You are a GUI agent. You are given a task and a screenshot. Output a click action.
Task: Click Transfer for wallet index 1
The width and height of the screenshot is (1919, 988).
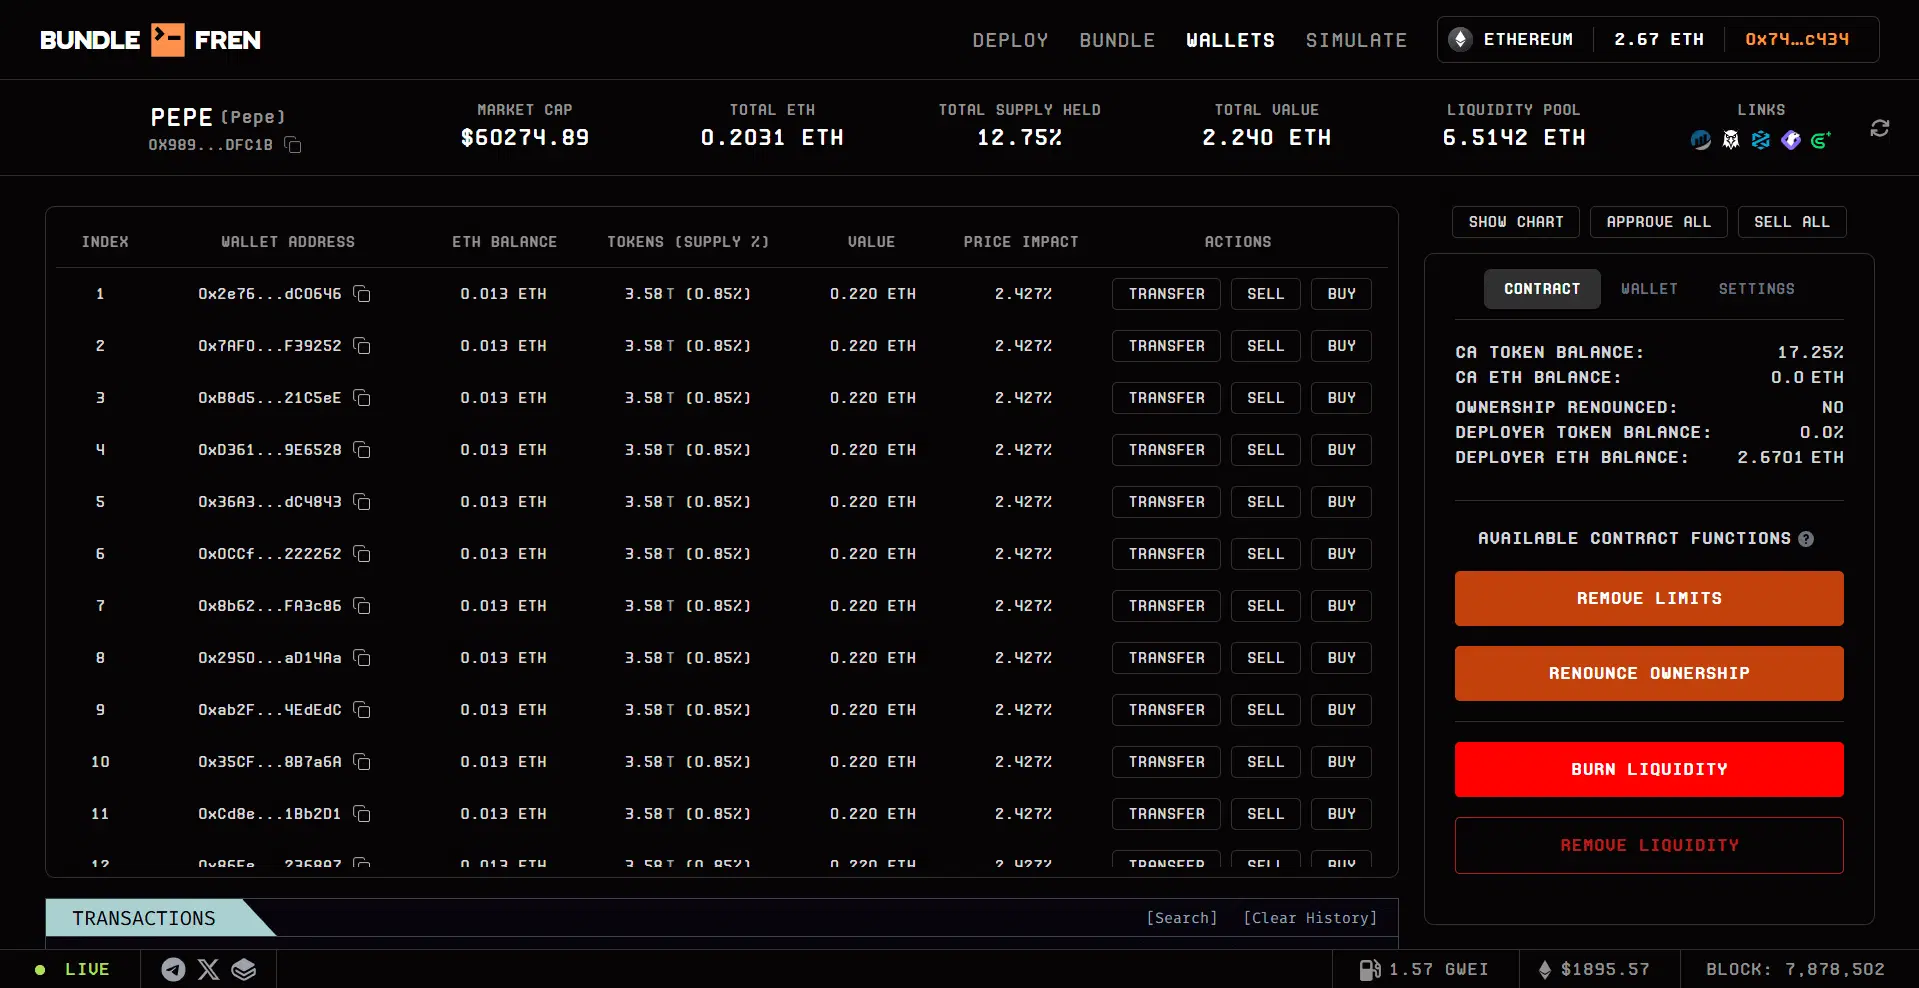1166,294
